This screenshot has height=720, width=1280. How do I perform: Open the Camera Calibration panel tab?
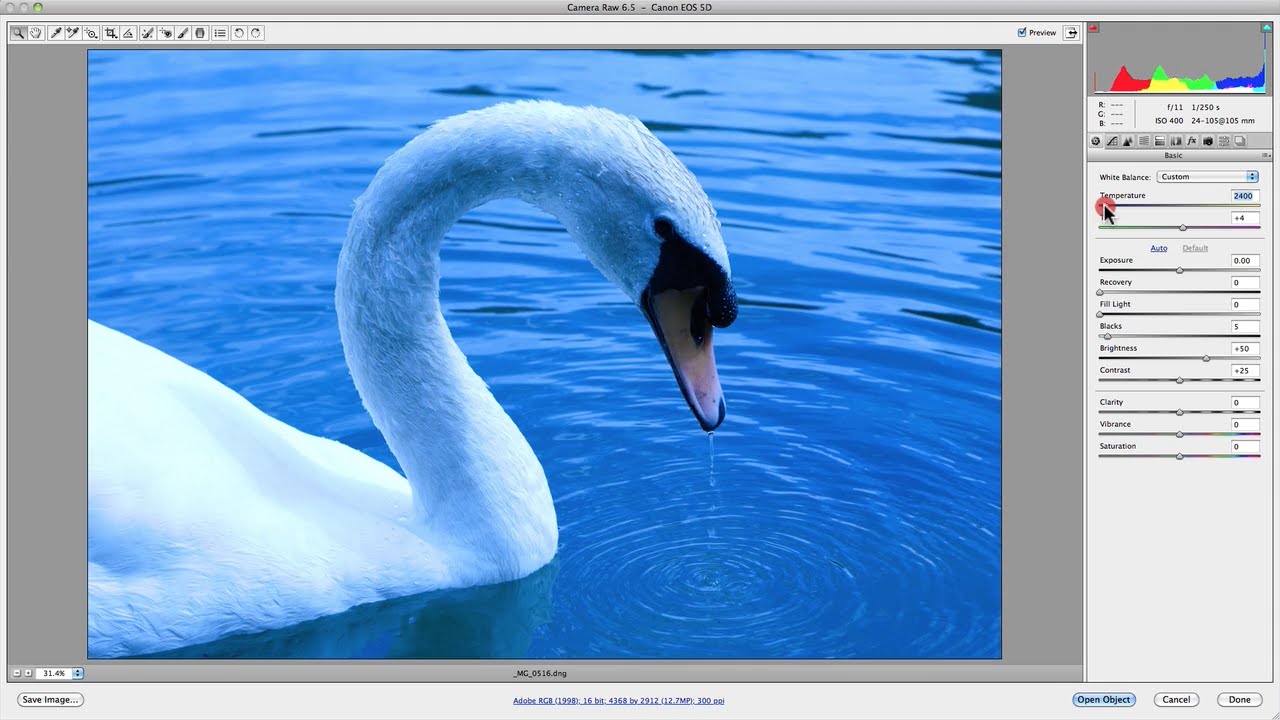coord(1208,141)
